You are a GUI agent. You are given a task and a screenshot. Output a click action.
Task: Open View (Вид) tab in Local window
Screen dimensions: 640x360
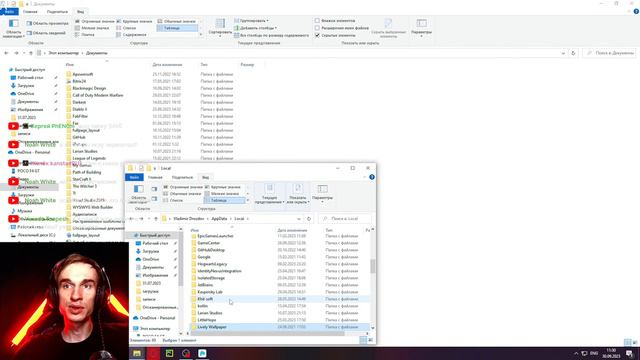205,178
